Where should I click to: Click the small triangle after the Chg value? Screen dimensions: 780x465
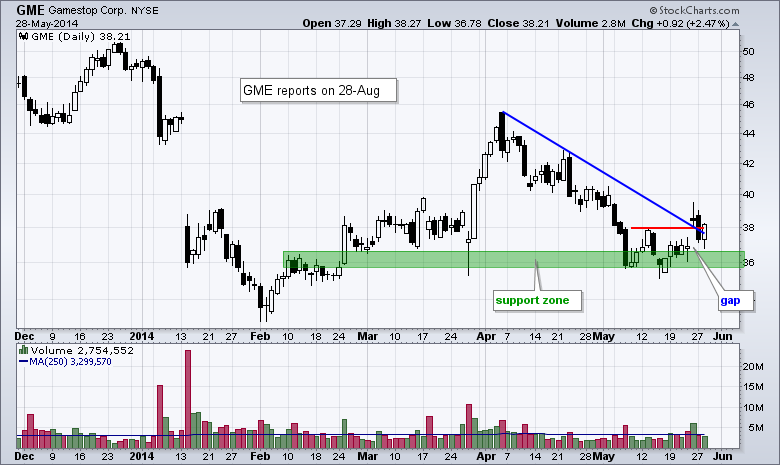point(736,24)
